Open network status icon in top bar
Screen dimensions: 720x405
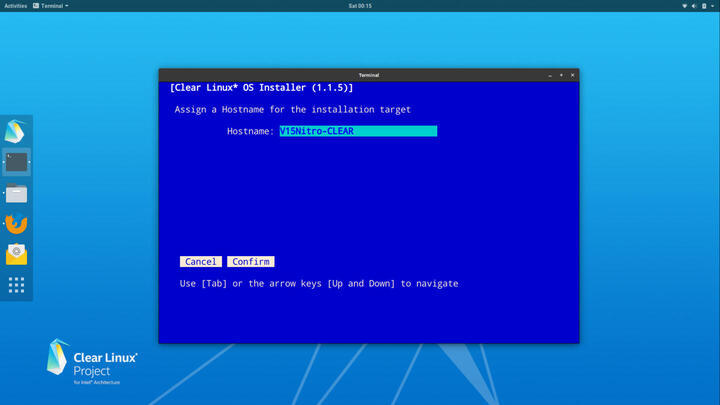click(684, 6)
